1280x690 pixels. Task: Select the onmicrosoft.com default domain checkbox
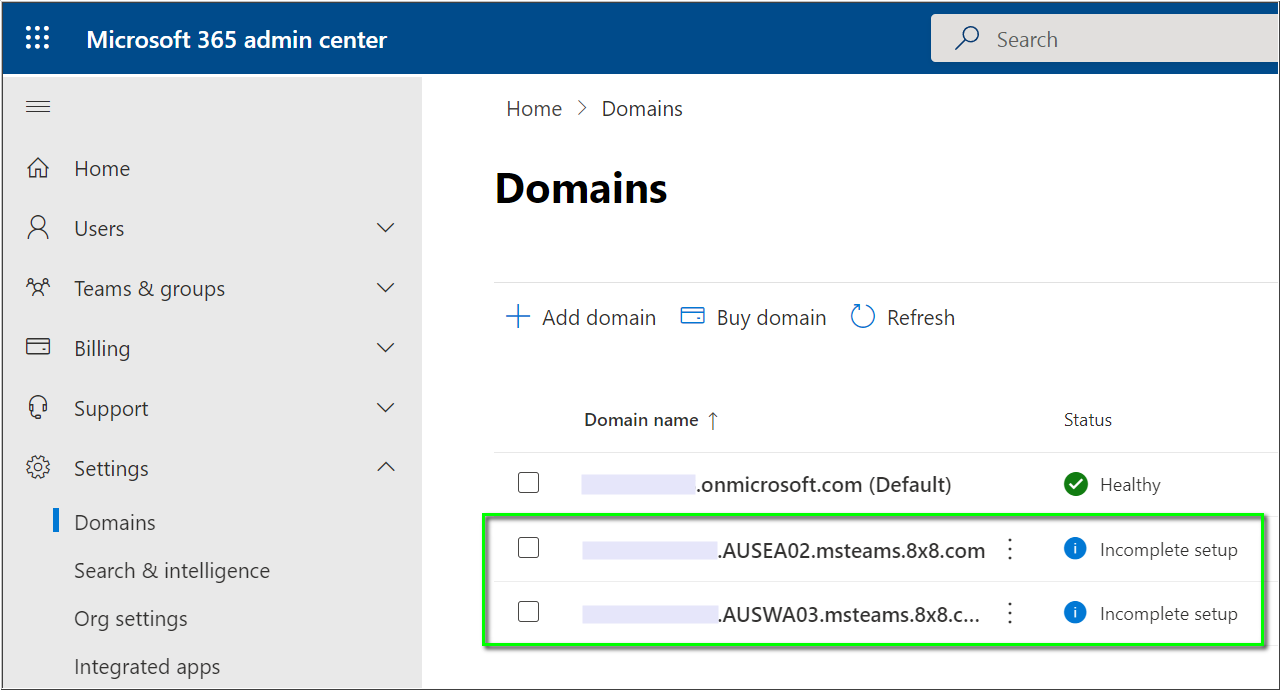pyautogui.click(x=528, y=483)
